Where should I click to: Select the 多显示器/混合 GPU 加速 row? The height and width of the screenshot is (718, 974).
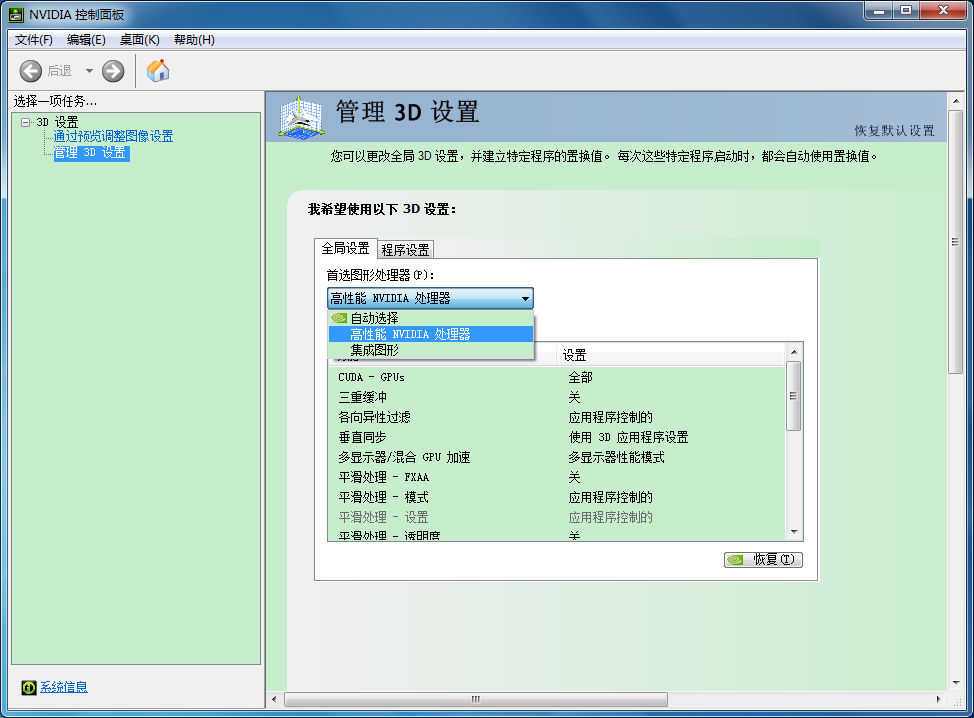pos(557,457)
